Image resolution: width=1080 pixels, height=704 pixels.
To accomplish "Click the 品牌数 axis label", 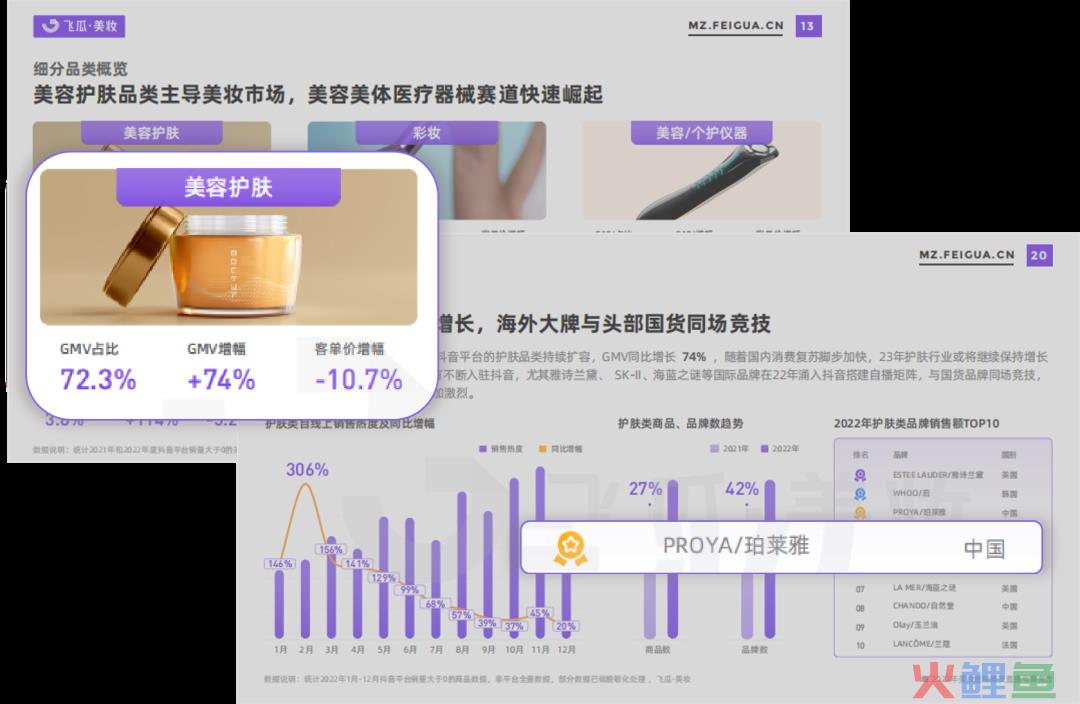I will (x=754, y=650).
